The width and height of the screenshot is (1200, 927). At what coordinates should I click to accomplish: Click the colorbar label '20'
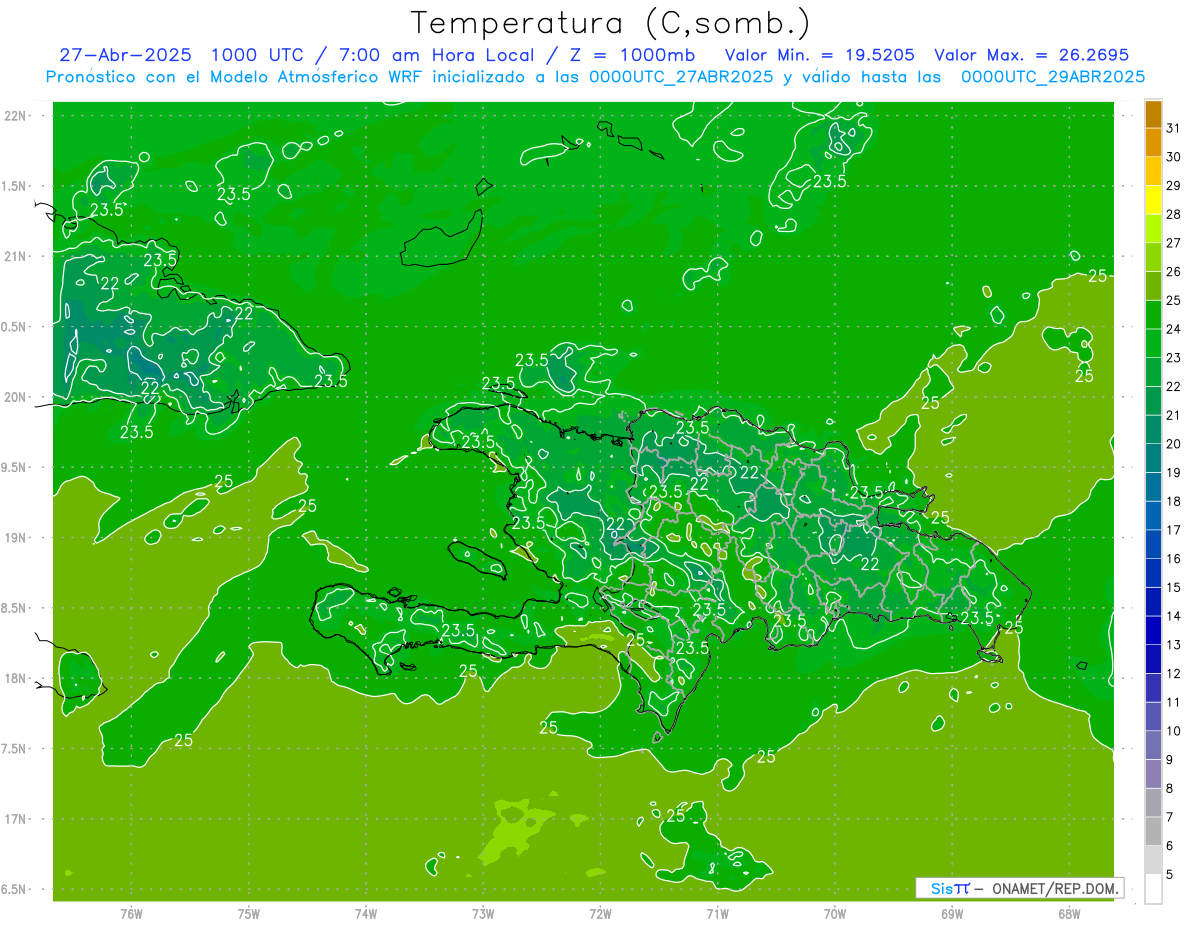1174,444
